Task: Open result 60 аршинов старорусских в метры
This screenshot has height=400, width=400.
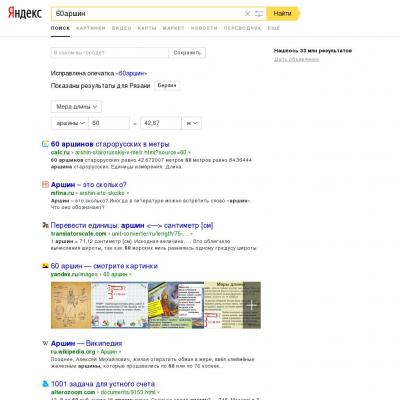Action: [110, 144]
